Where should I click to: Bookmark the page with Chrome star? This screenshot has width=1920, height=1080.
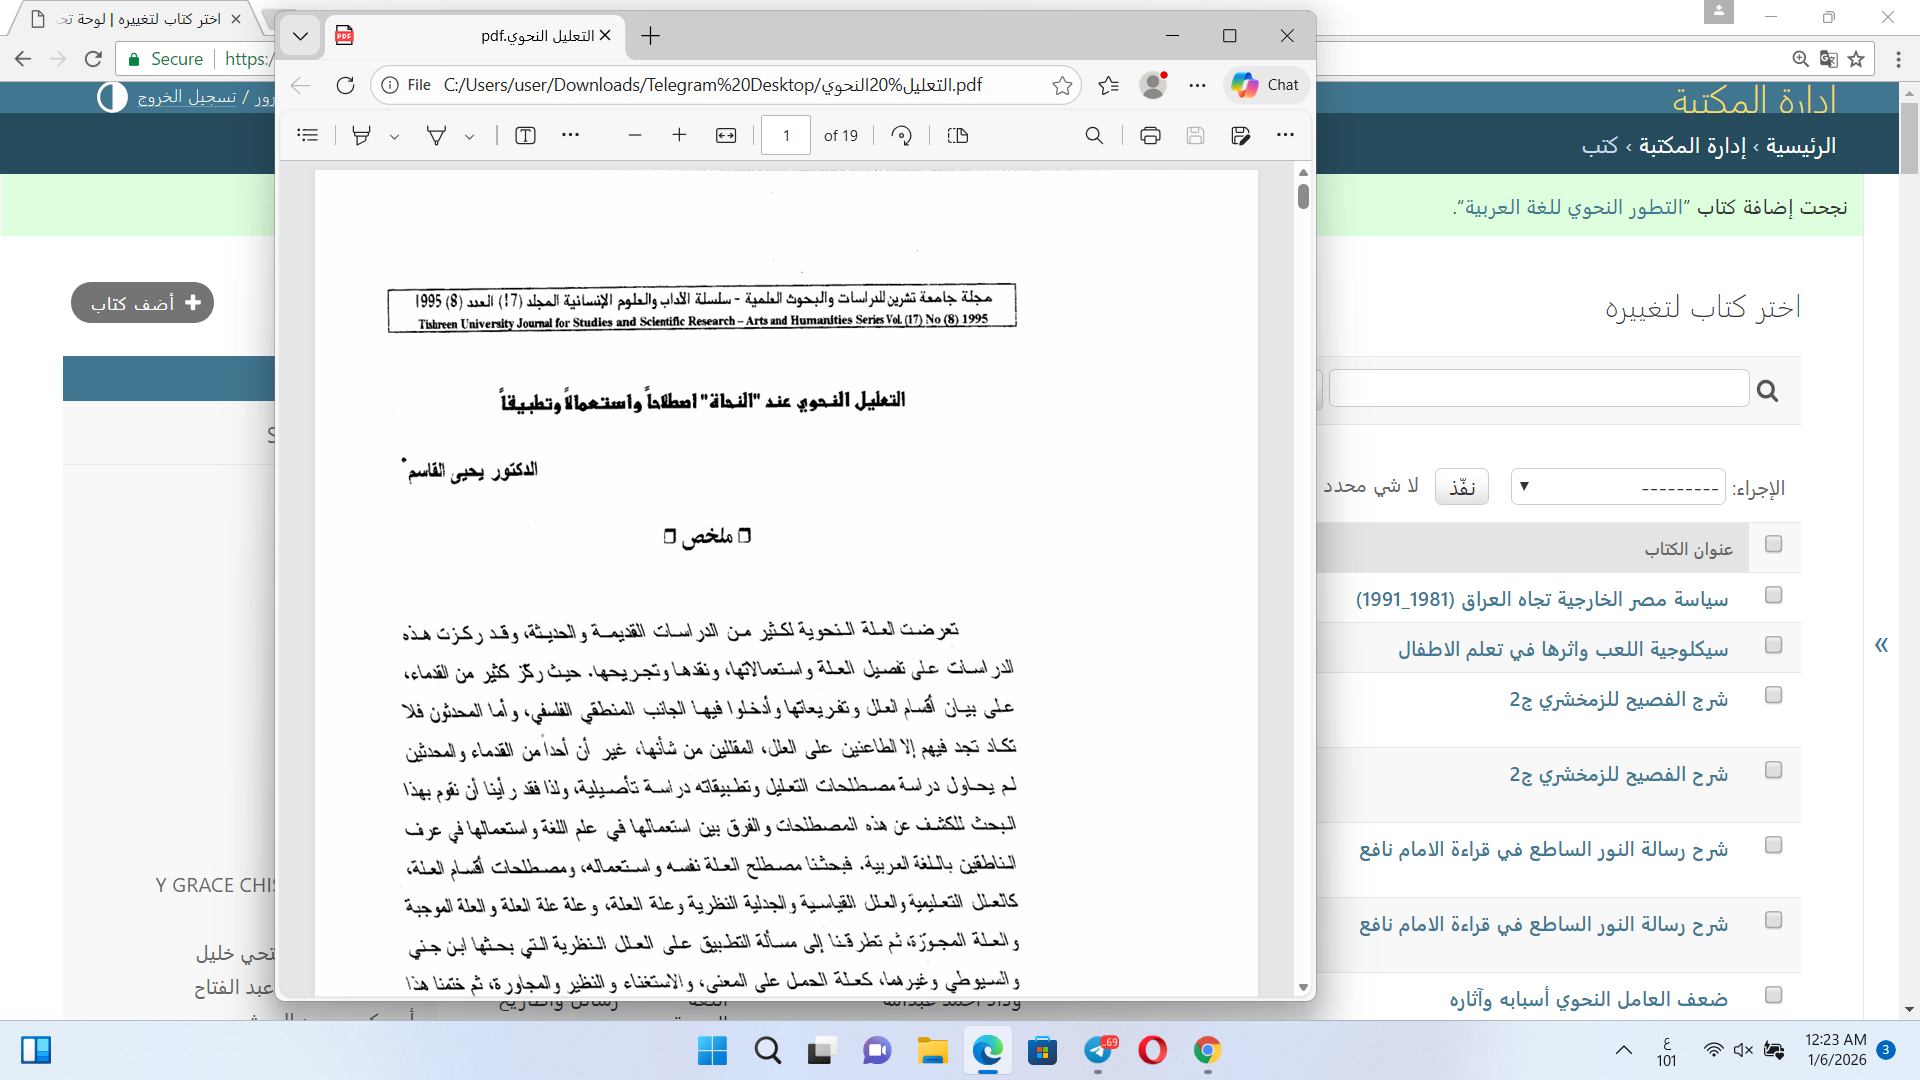[x=1857, y=59]
